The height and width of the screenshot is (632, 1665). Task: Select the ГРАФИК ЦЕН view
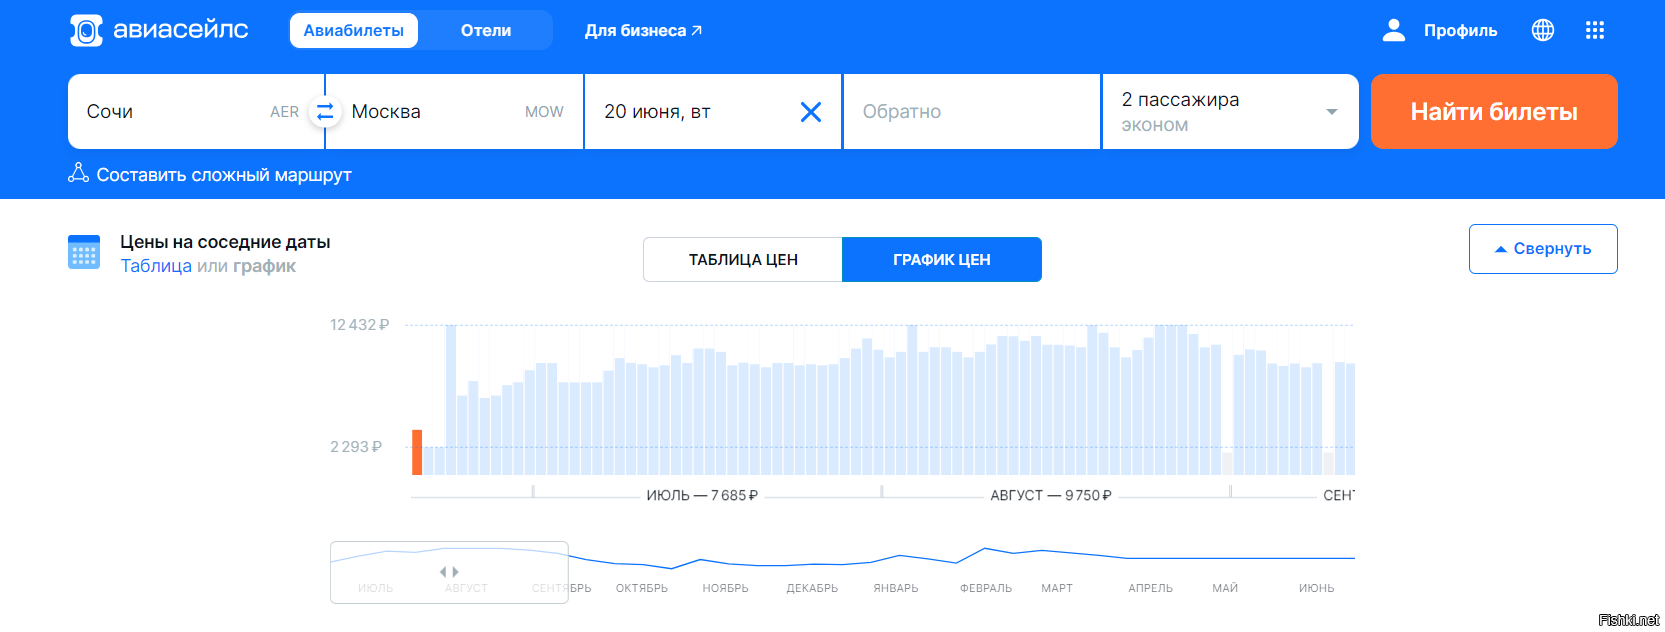click(941, 260)
